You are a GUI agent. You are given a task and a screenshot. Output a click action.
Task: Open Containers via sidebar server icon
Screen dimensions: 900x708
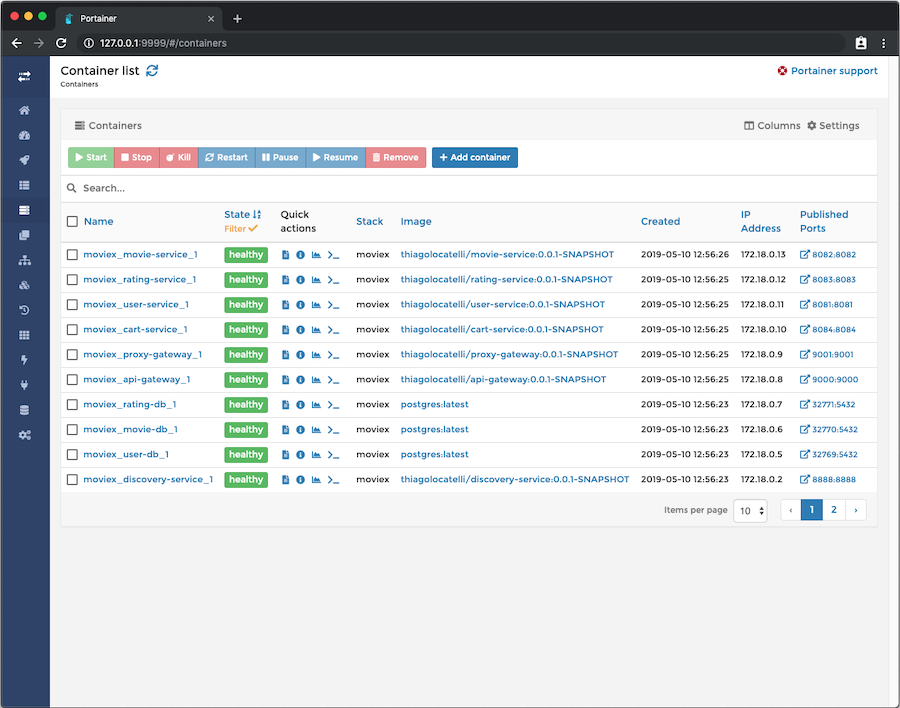pos(24,210)
